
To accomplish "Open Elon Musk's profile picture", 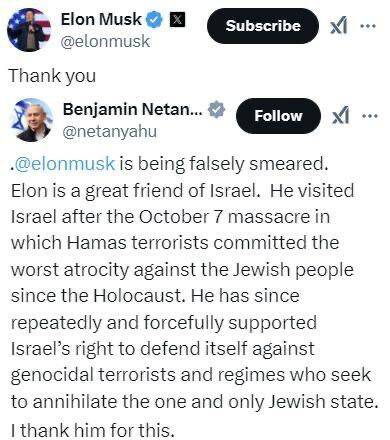I will point(29,30).
